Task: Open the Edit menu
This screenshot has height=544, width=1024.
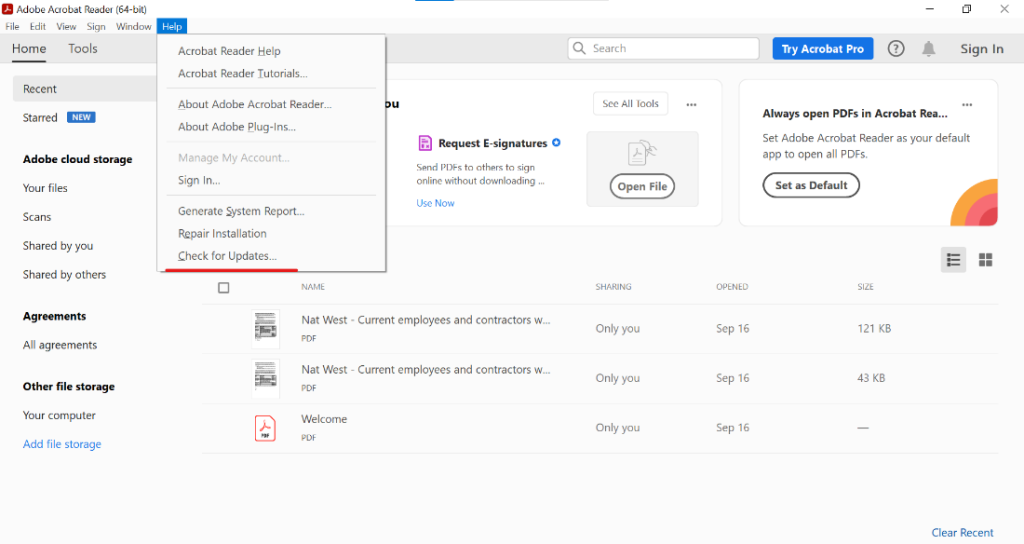Action: click(38, 27)
